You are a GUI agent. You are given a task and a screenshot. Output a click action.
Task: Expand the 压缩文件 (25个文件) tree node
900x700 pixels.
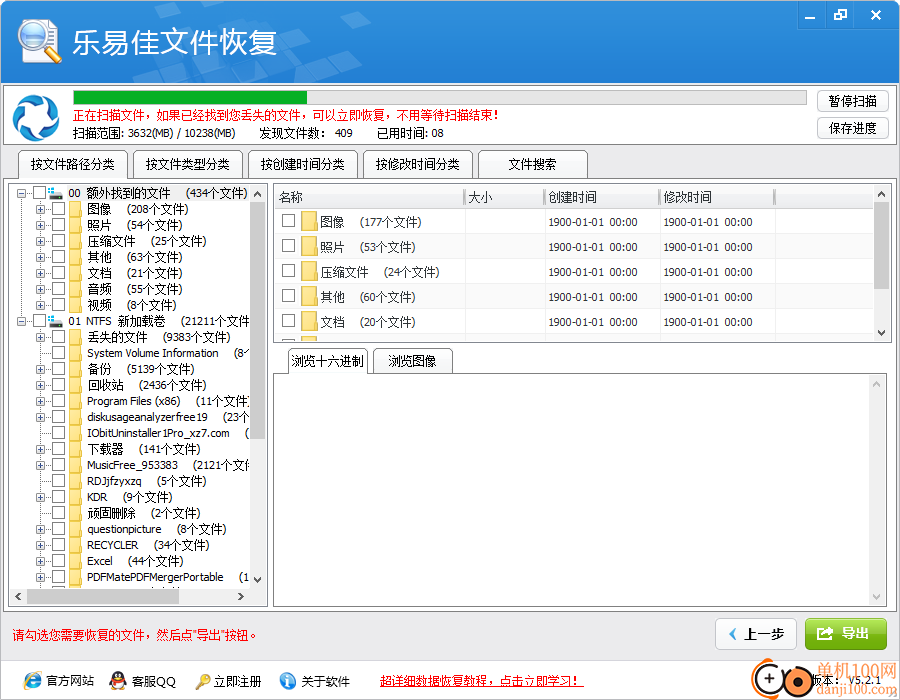(40, 242)
